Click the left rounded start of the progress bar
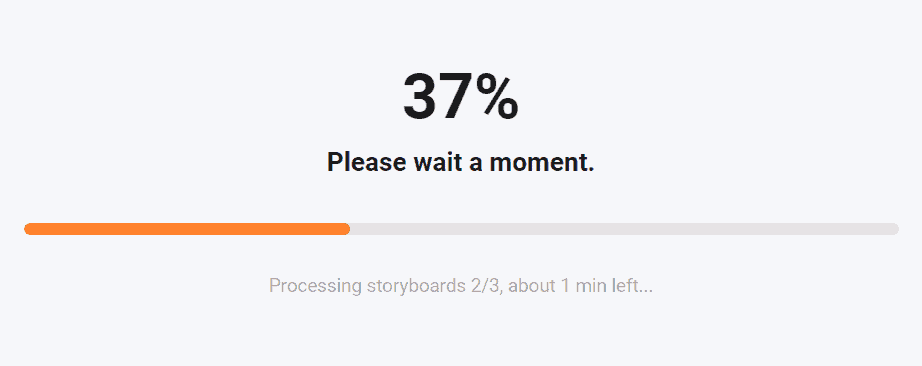The height and width of the screenshot is (366, 922). tap(29, 229)
